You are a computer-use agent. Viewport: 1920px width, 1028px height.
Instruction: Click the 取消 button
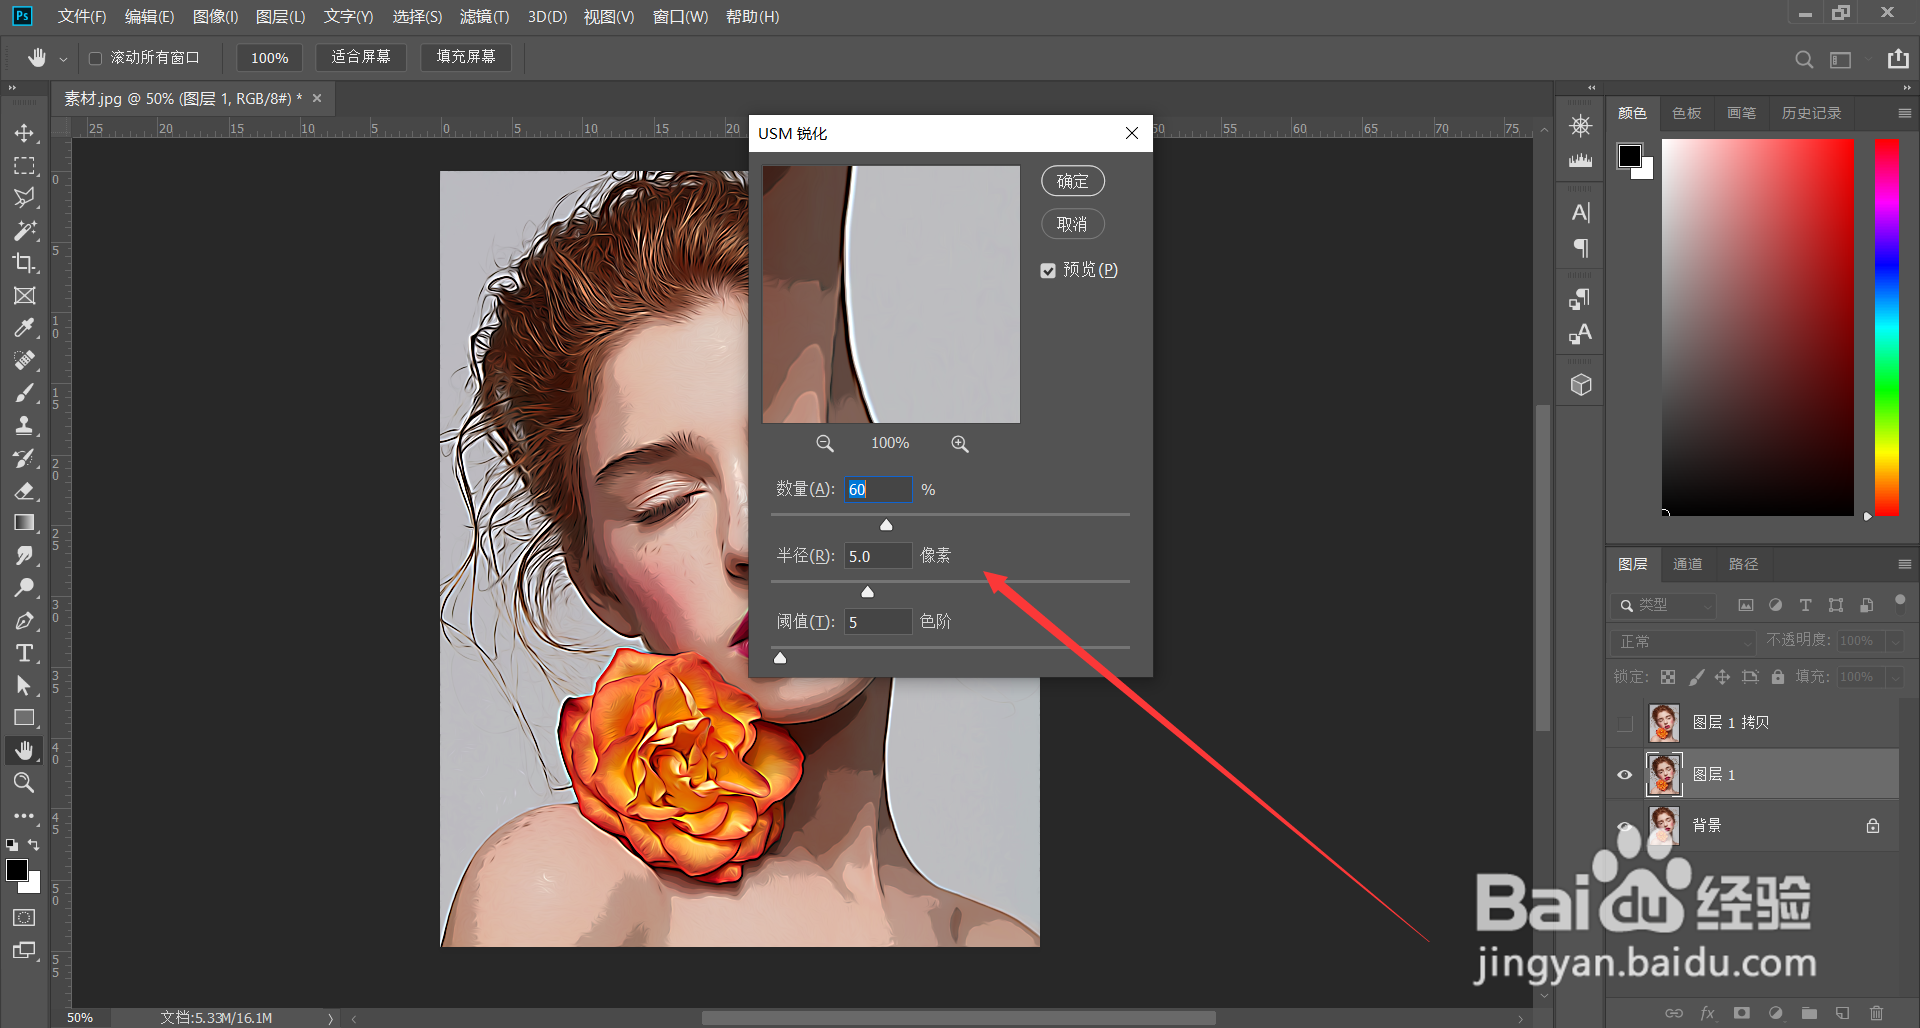1072,224
